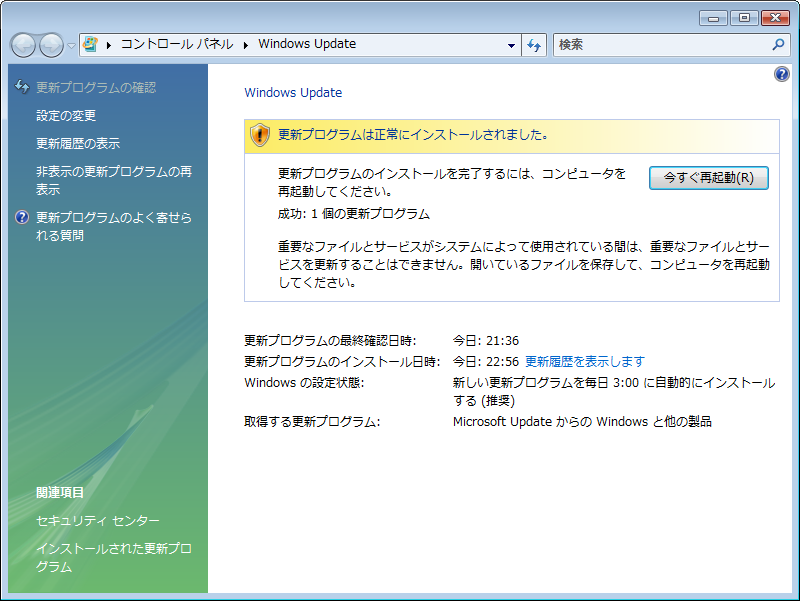Click the refresh button next to address bar
The height and width of the screenshot is (601, 800).
pos(534,45)
